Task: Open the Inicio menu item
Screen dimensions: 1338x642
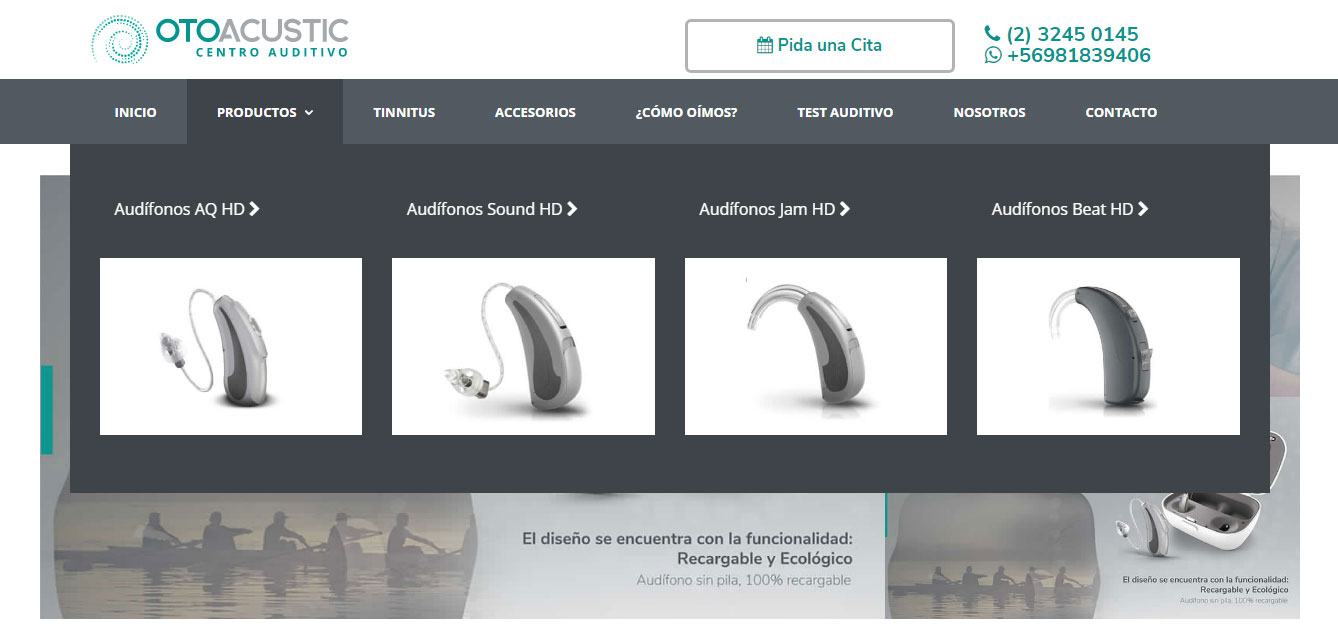Action: pyautogui.click(x=135, y=112)
